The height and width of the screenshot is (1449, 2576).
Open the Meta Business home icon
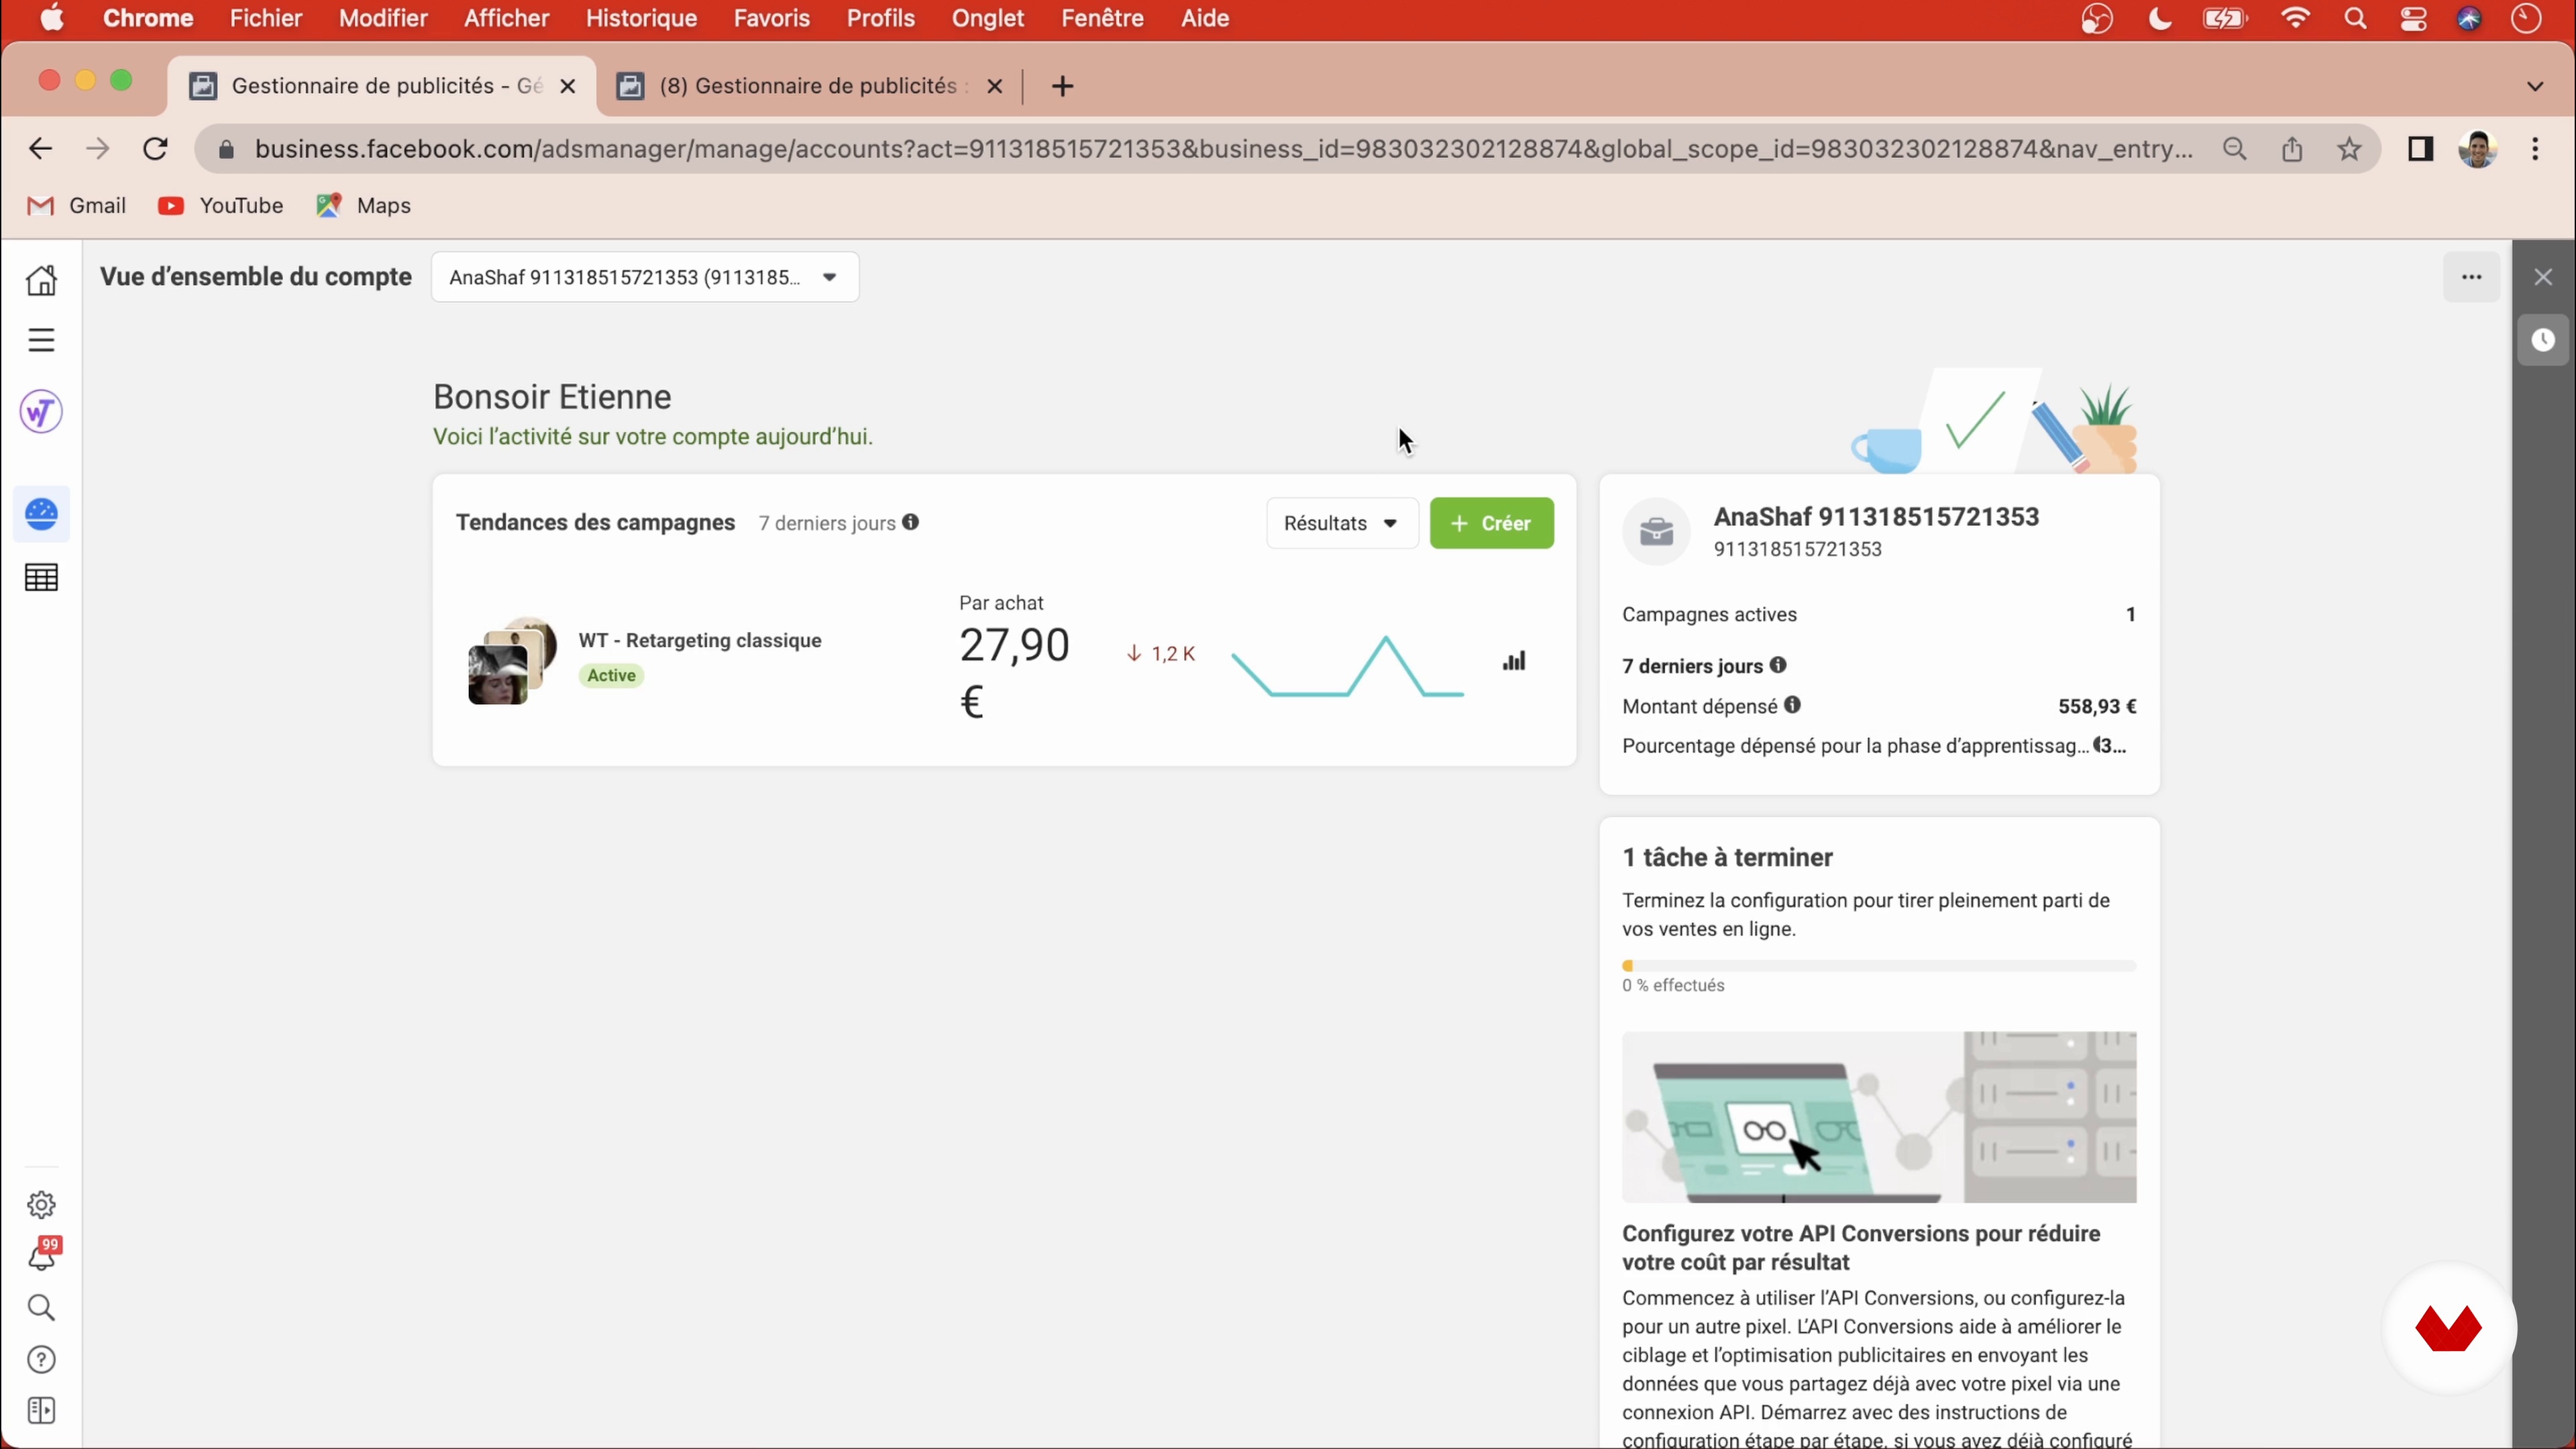[41, 280]
